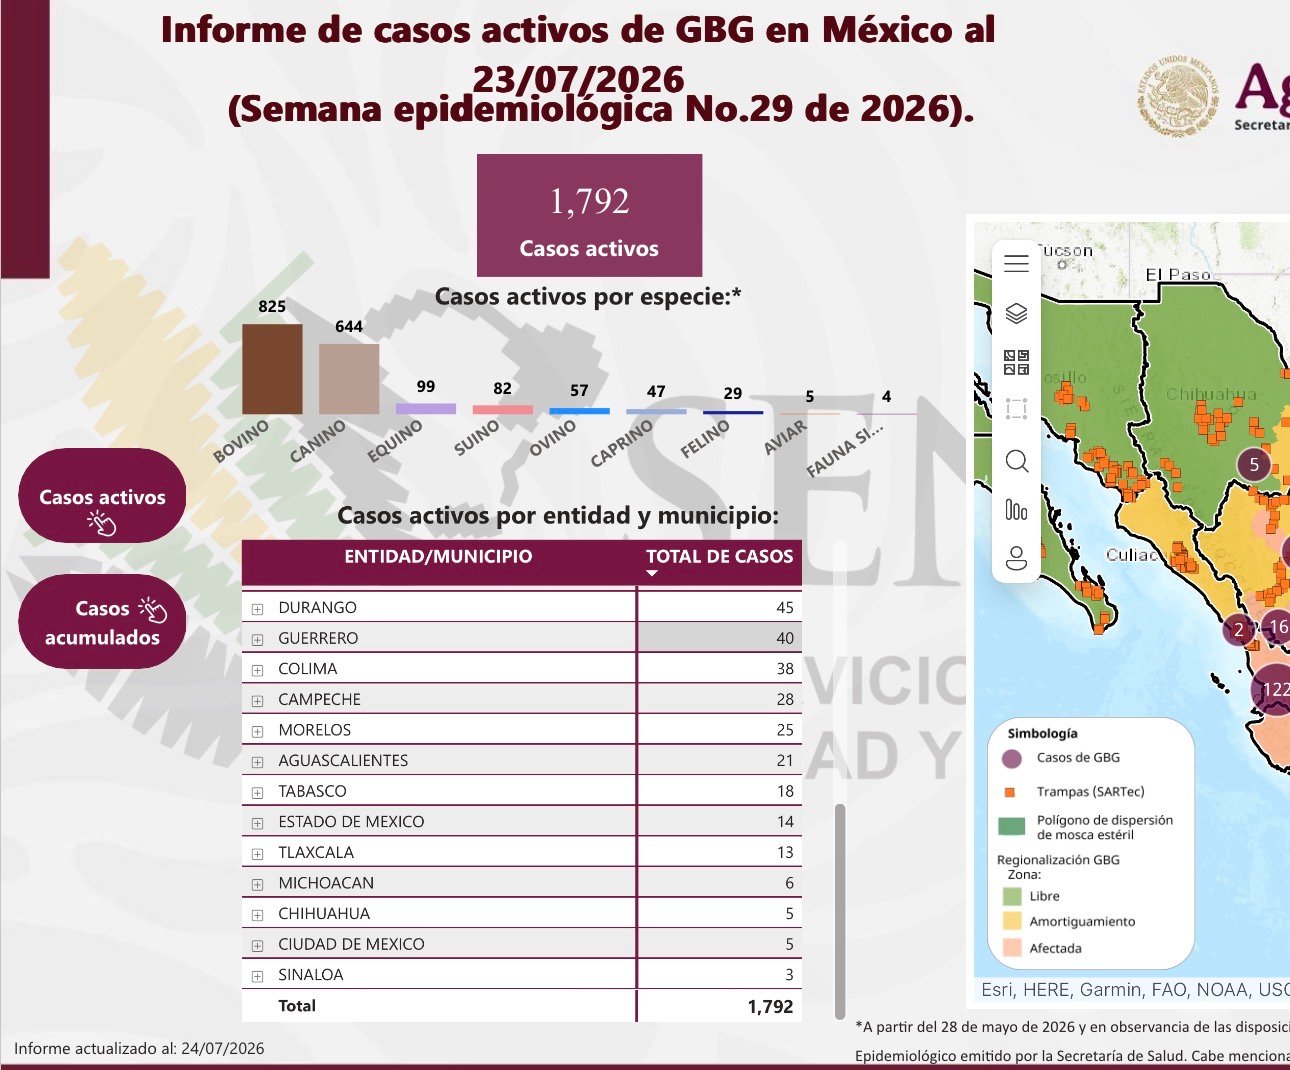
Task: Click the Esri, HERE, Garmin attribution text
Action: click(x=1135, y=990)
